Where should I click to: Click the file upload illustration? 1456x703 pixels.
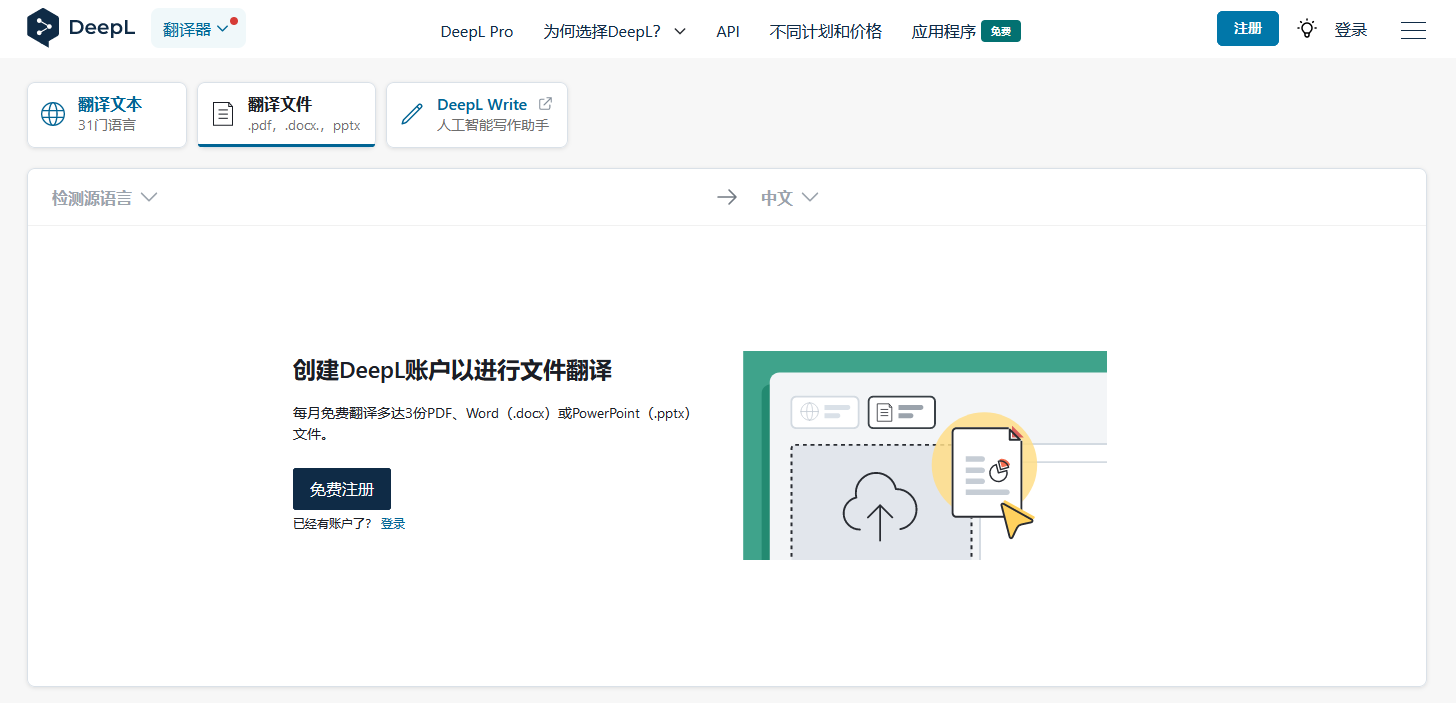(925, 455)
